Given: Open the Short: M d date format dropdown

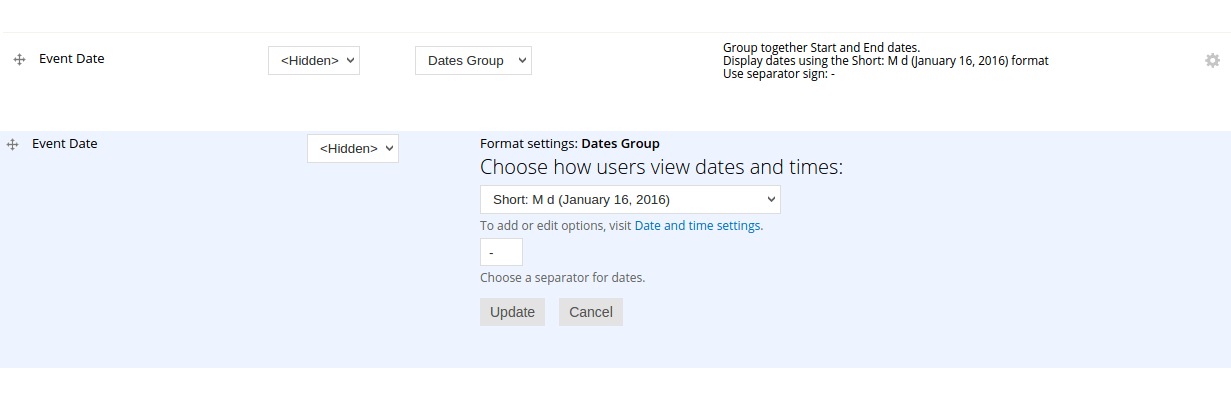Looking at the screenshot, I should click(x=630, y=199).
